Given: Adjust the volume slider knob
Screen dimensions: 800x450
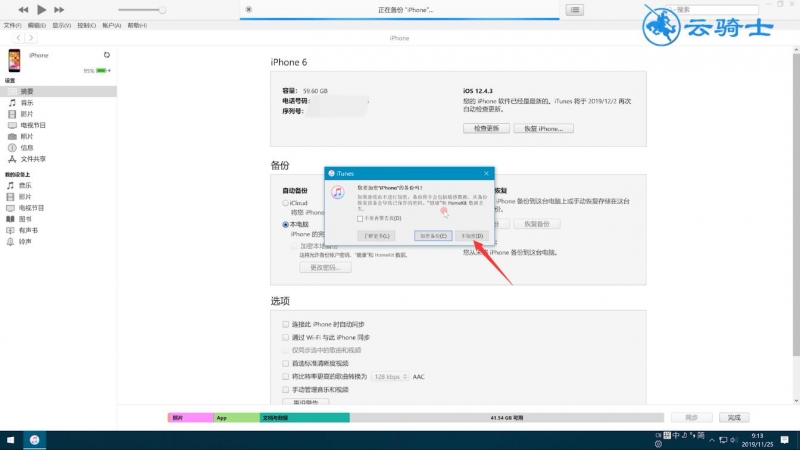Looking at the screenshot, I should (x=162, y=10).
